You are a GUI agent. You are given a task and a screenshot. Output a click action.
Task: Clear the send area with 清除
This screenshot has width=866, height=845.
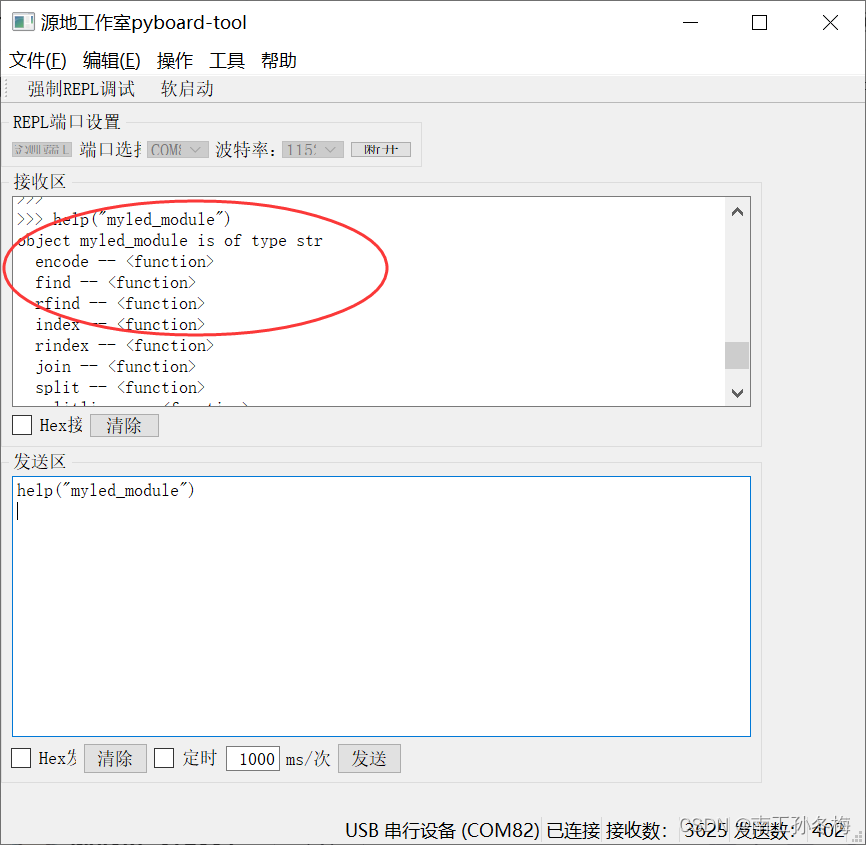click(115, 758)
